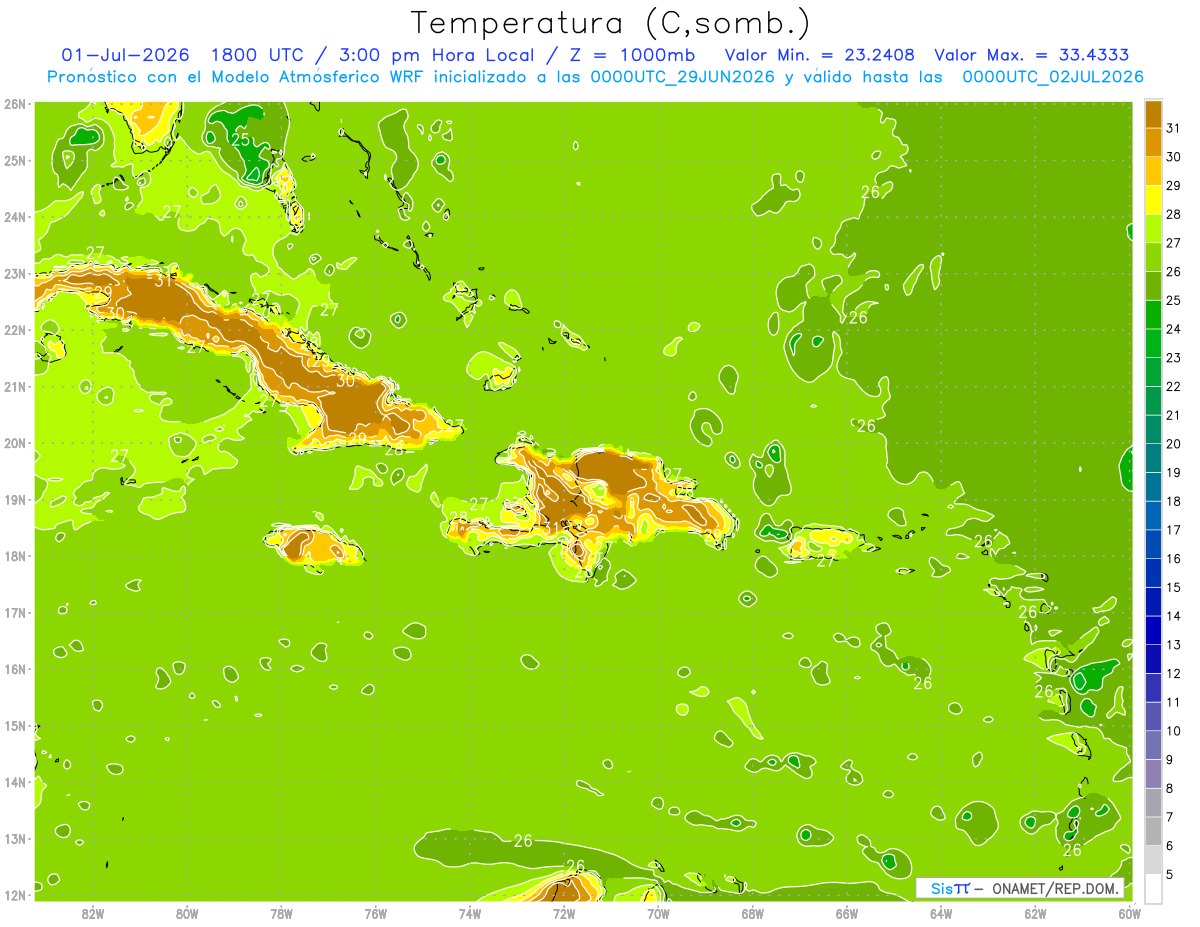Image resolution: width=1200 pixels, height=927 pixels.
Task: Click the '76W' longitude axis label
Action: (x=375, y=913)
